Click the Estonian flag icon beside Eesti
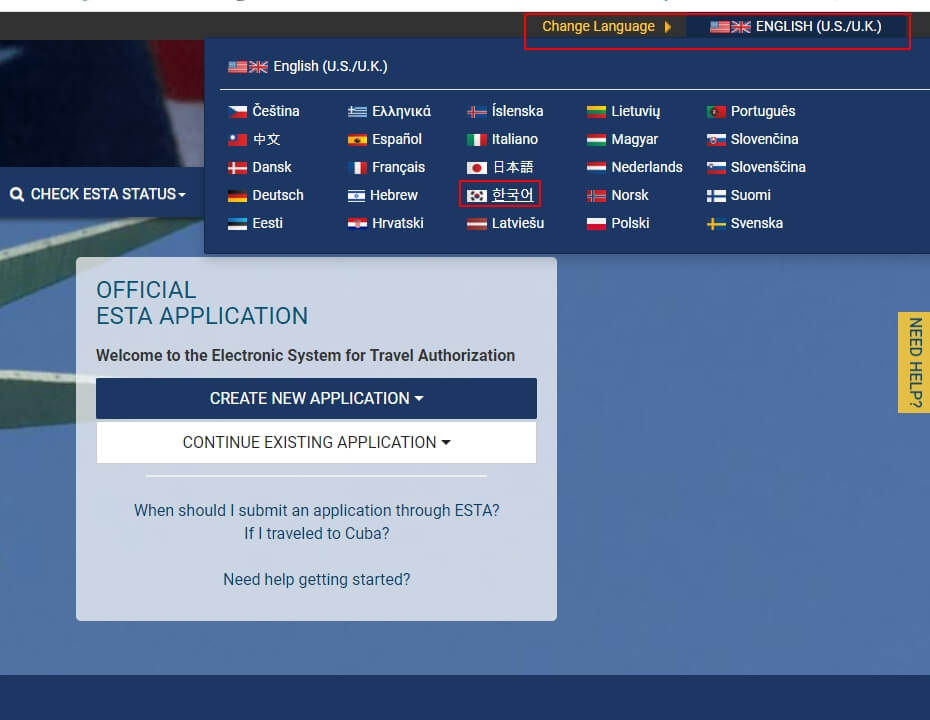The height and width of the screenshot is (720, 930). click(x=237, y=224)
